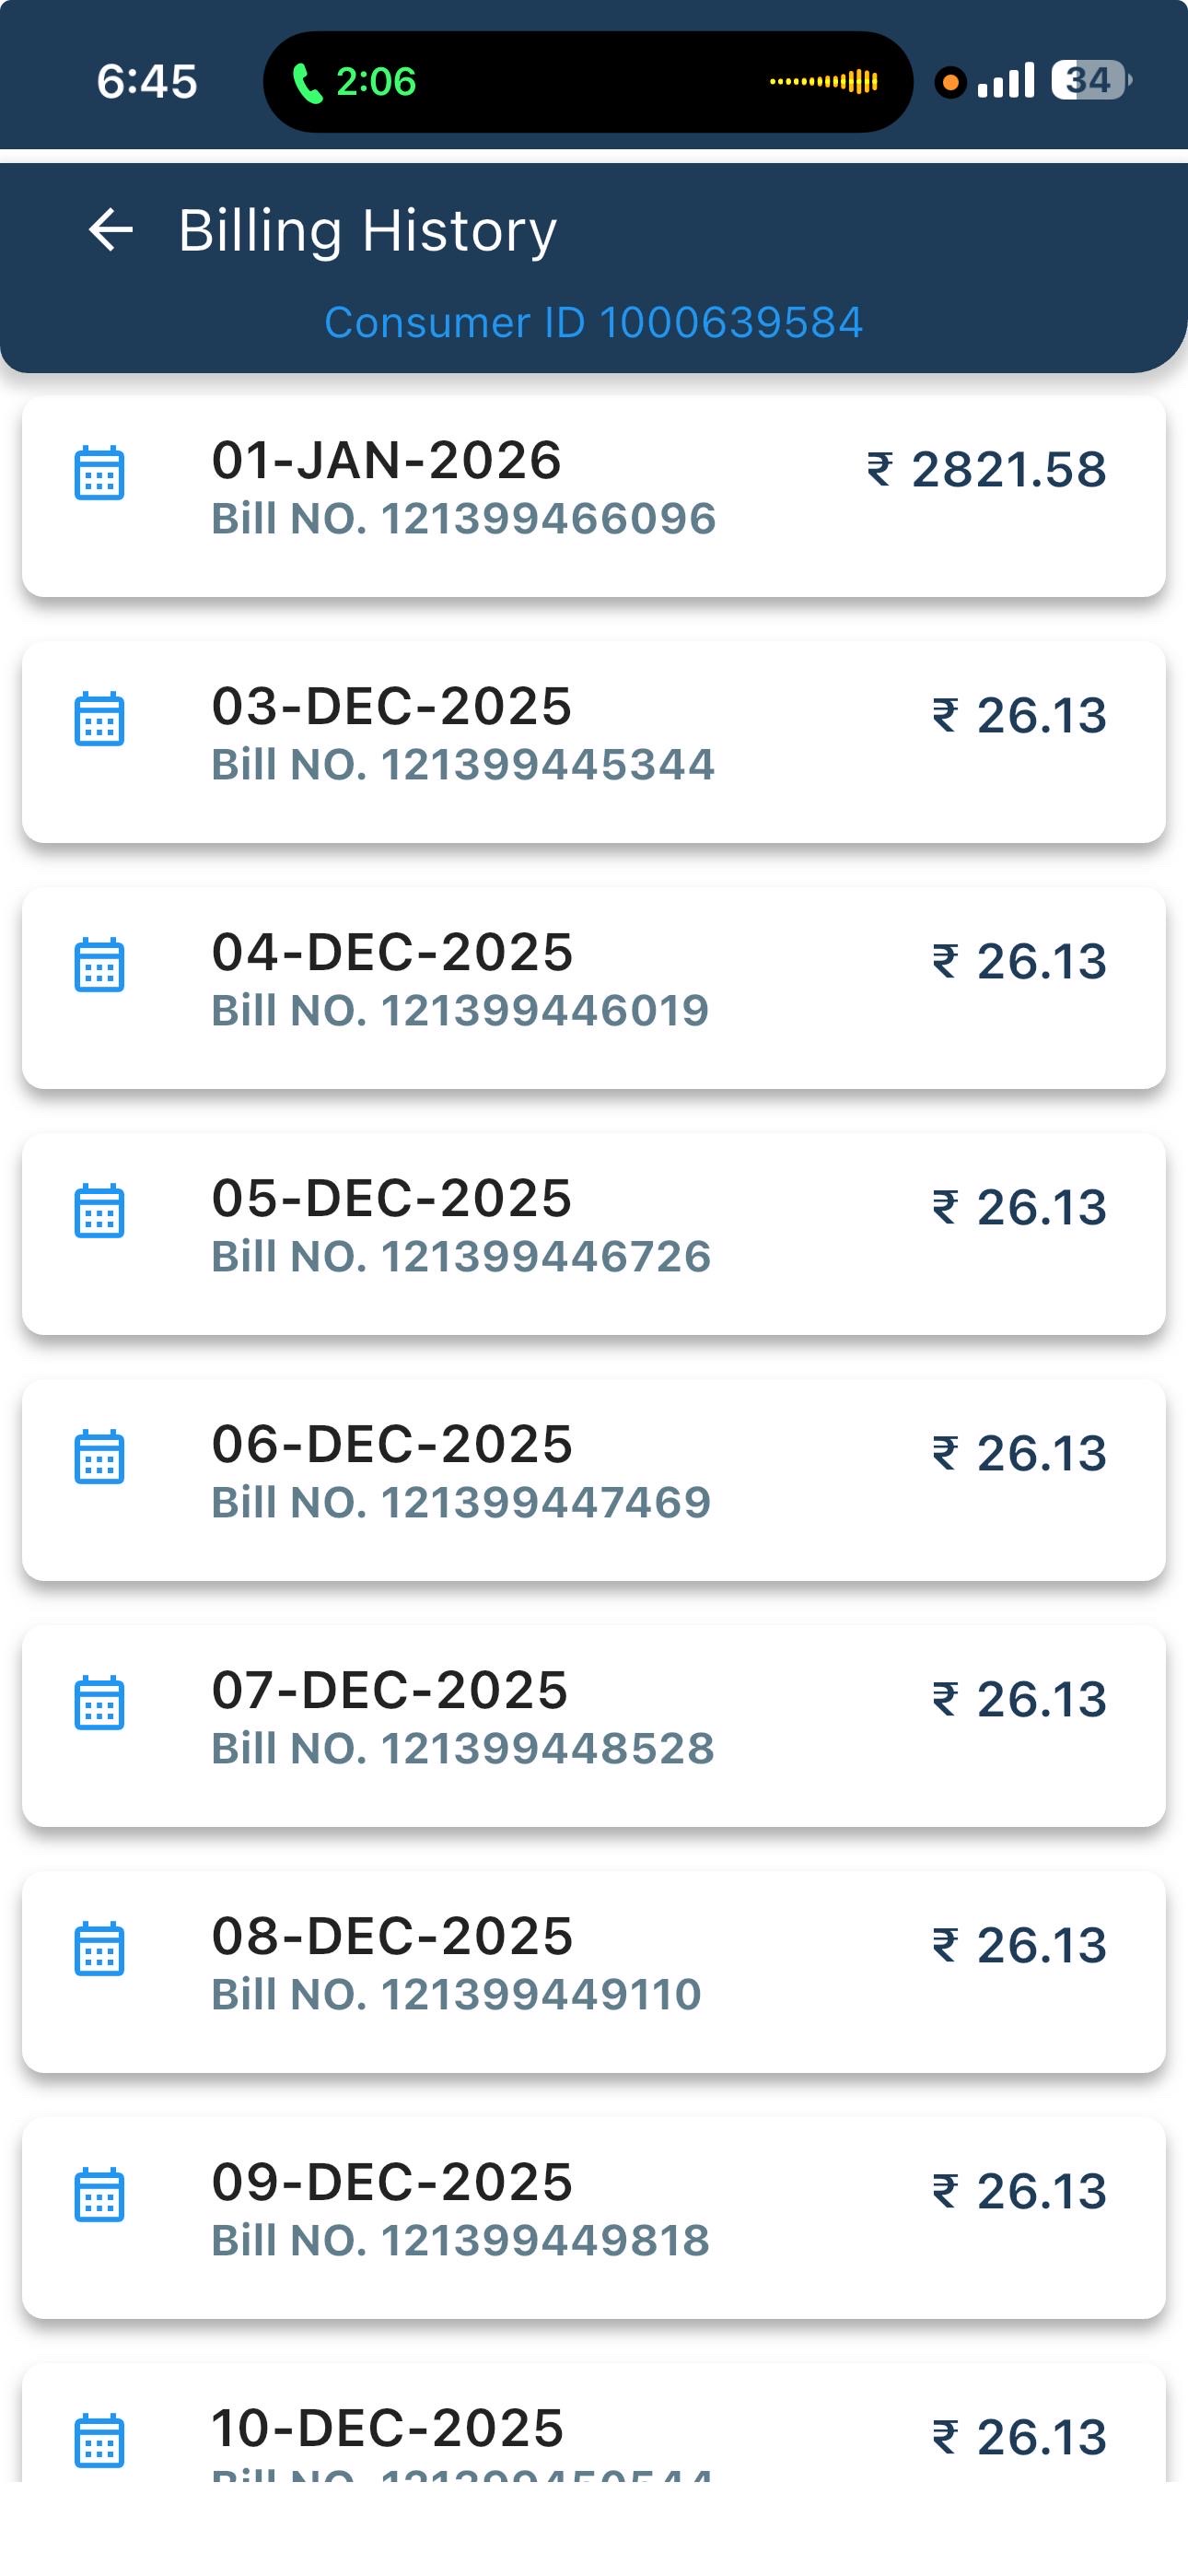Tap the back arrow in Billing History
This screenshot has height=2576, width=1188.
110,230
